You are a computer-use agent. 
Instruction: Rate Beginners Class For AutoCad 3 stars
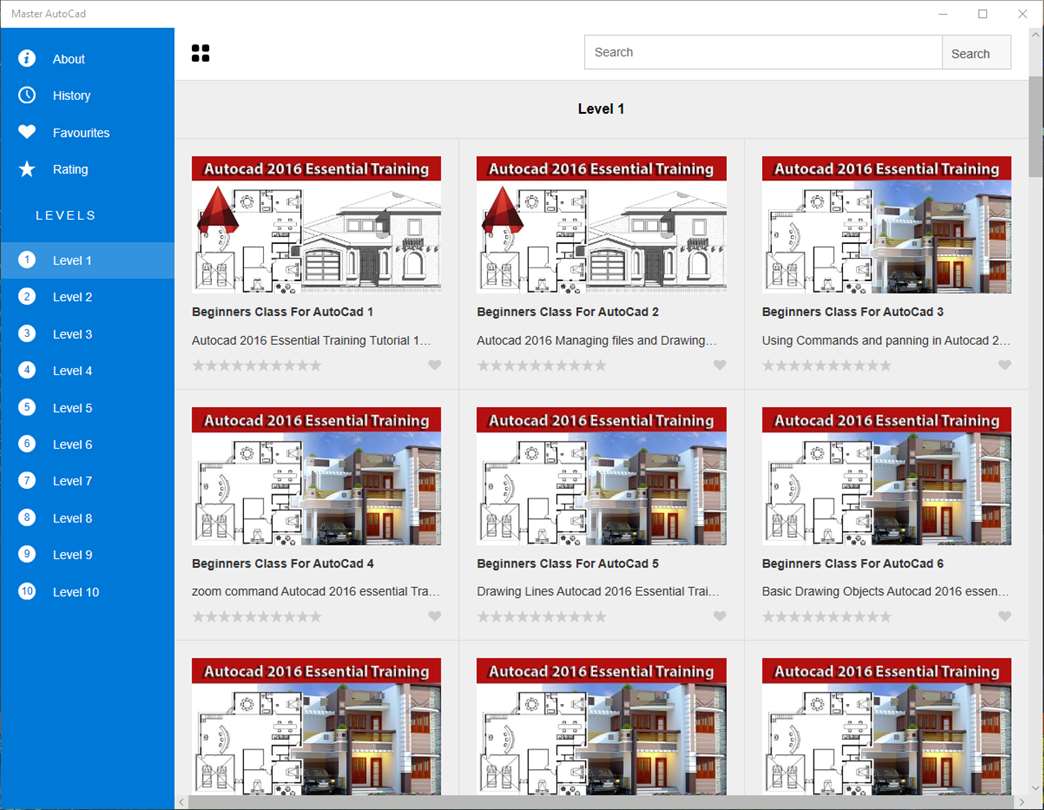coord(827,365)
